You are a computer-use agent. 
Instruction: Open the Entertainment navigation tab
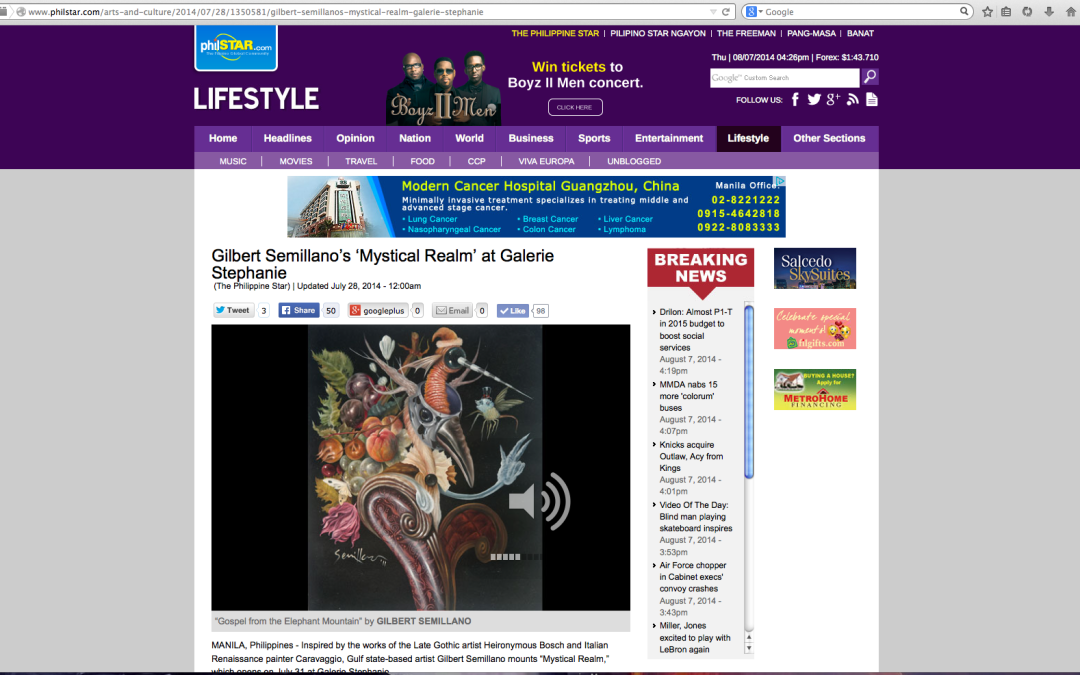(669, 138)
